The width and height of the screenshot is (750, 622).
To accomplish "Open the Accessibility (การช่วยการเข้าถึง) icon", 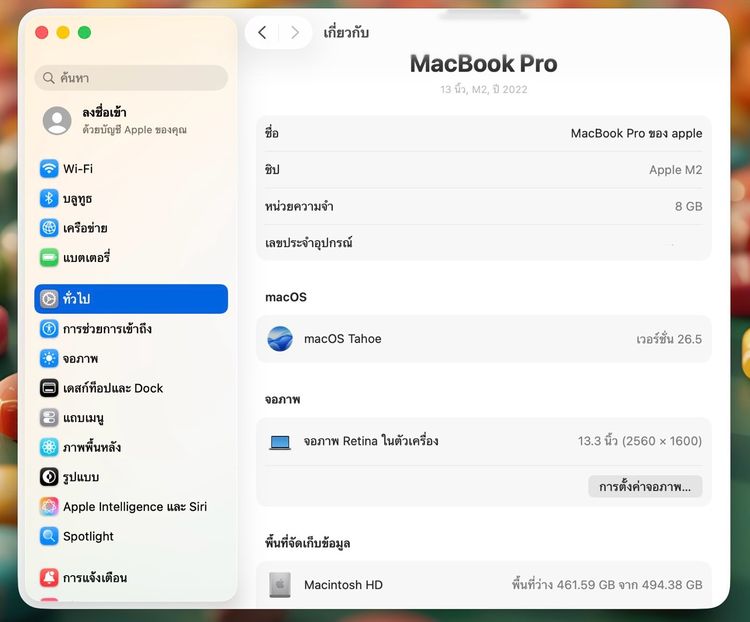I will (x=49, y=329).
